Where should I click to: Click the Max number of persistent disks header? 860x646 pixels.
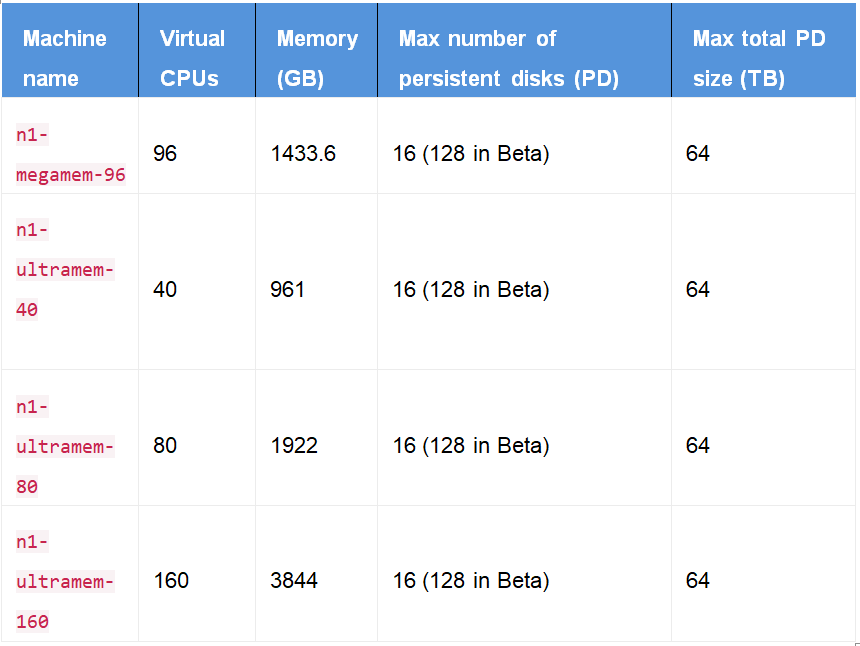click(508, 58)
